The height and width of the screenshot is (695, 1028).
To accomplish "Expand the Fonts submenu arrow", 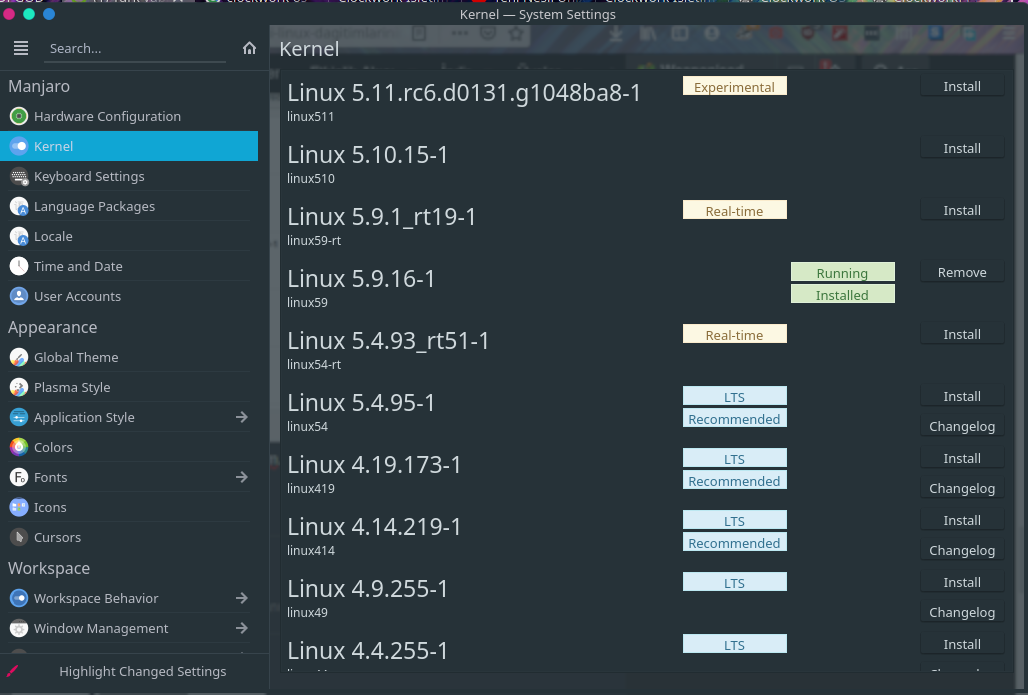I will click(242, 477).
